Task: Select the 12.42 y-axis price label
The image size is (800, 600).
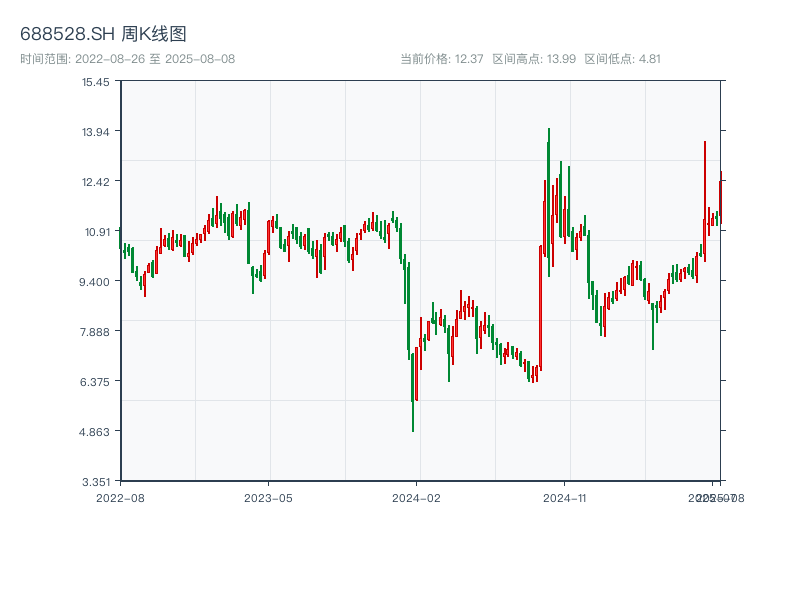Action: point(96,181)
